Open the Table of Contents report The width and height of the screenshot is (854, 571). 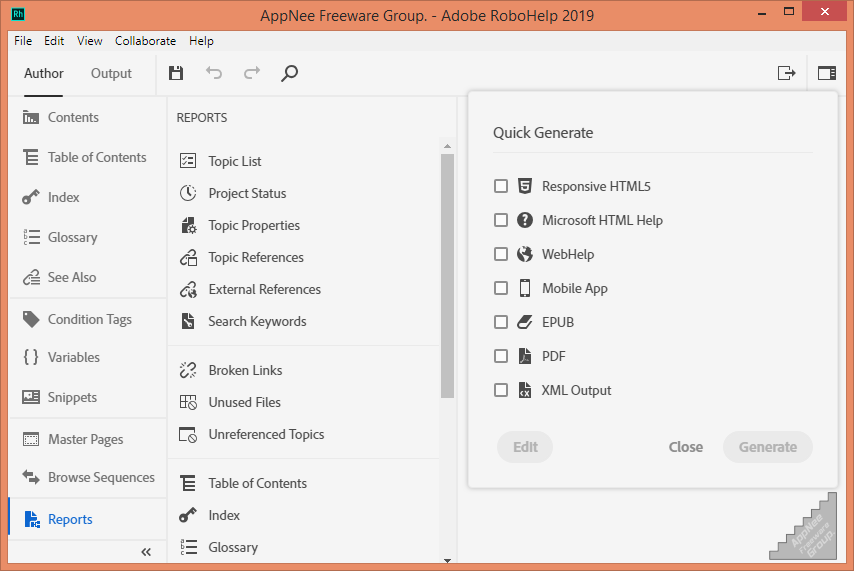click(257, 483)
